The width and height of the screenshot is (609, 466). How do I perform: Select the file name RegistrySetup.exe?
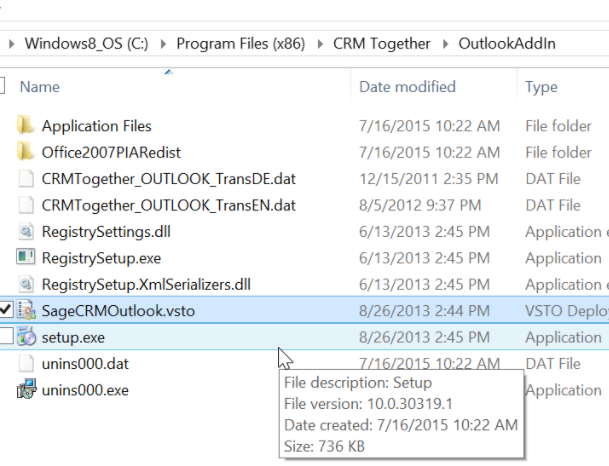[101, 258]
